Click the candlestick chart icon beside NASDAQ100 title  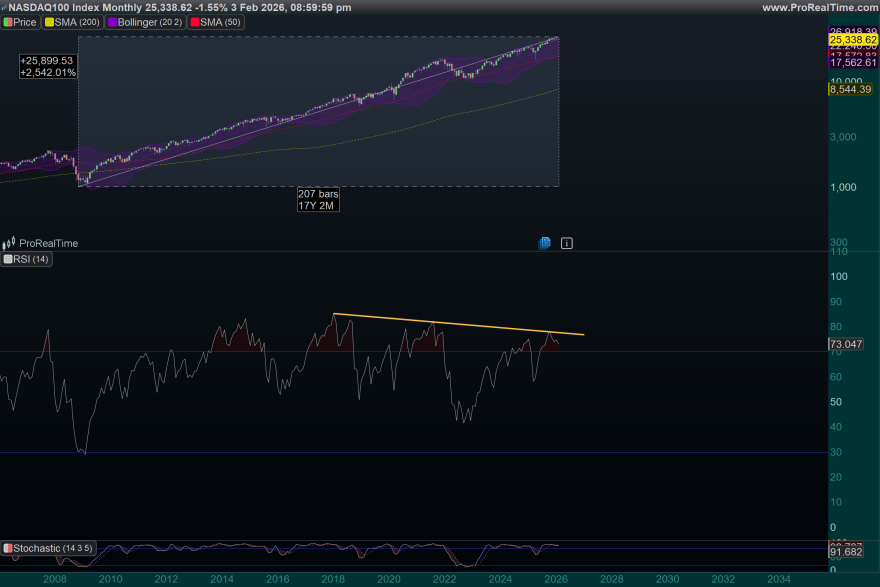click(x=6, y=6)
